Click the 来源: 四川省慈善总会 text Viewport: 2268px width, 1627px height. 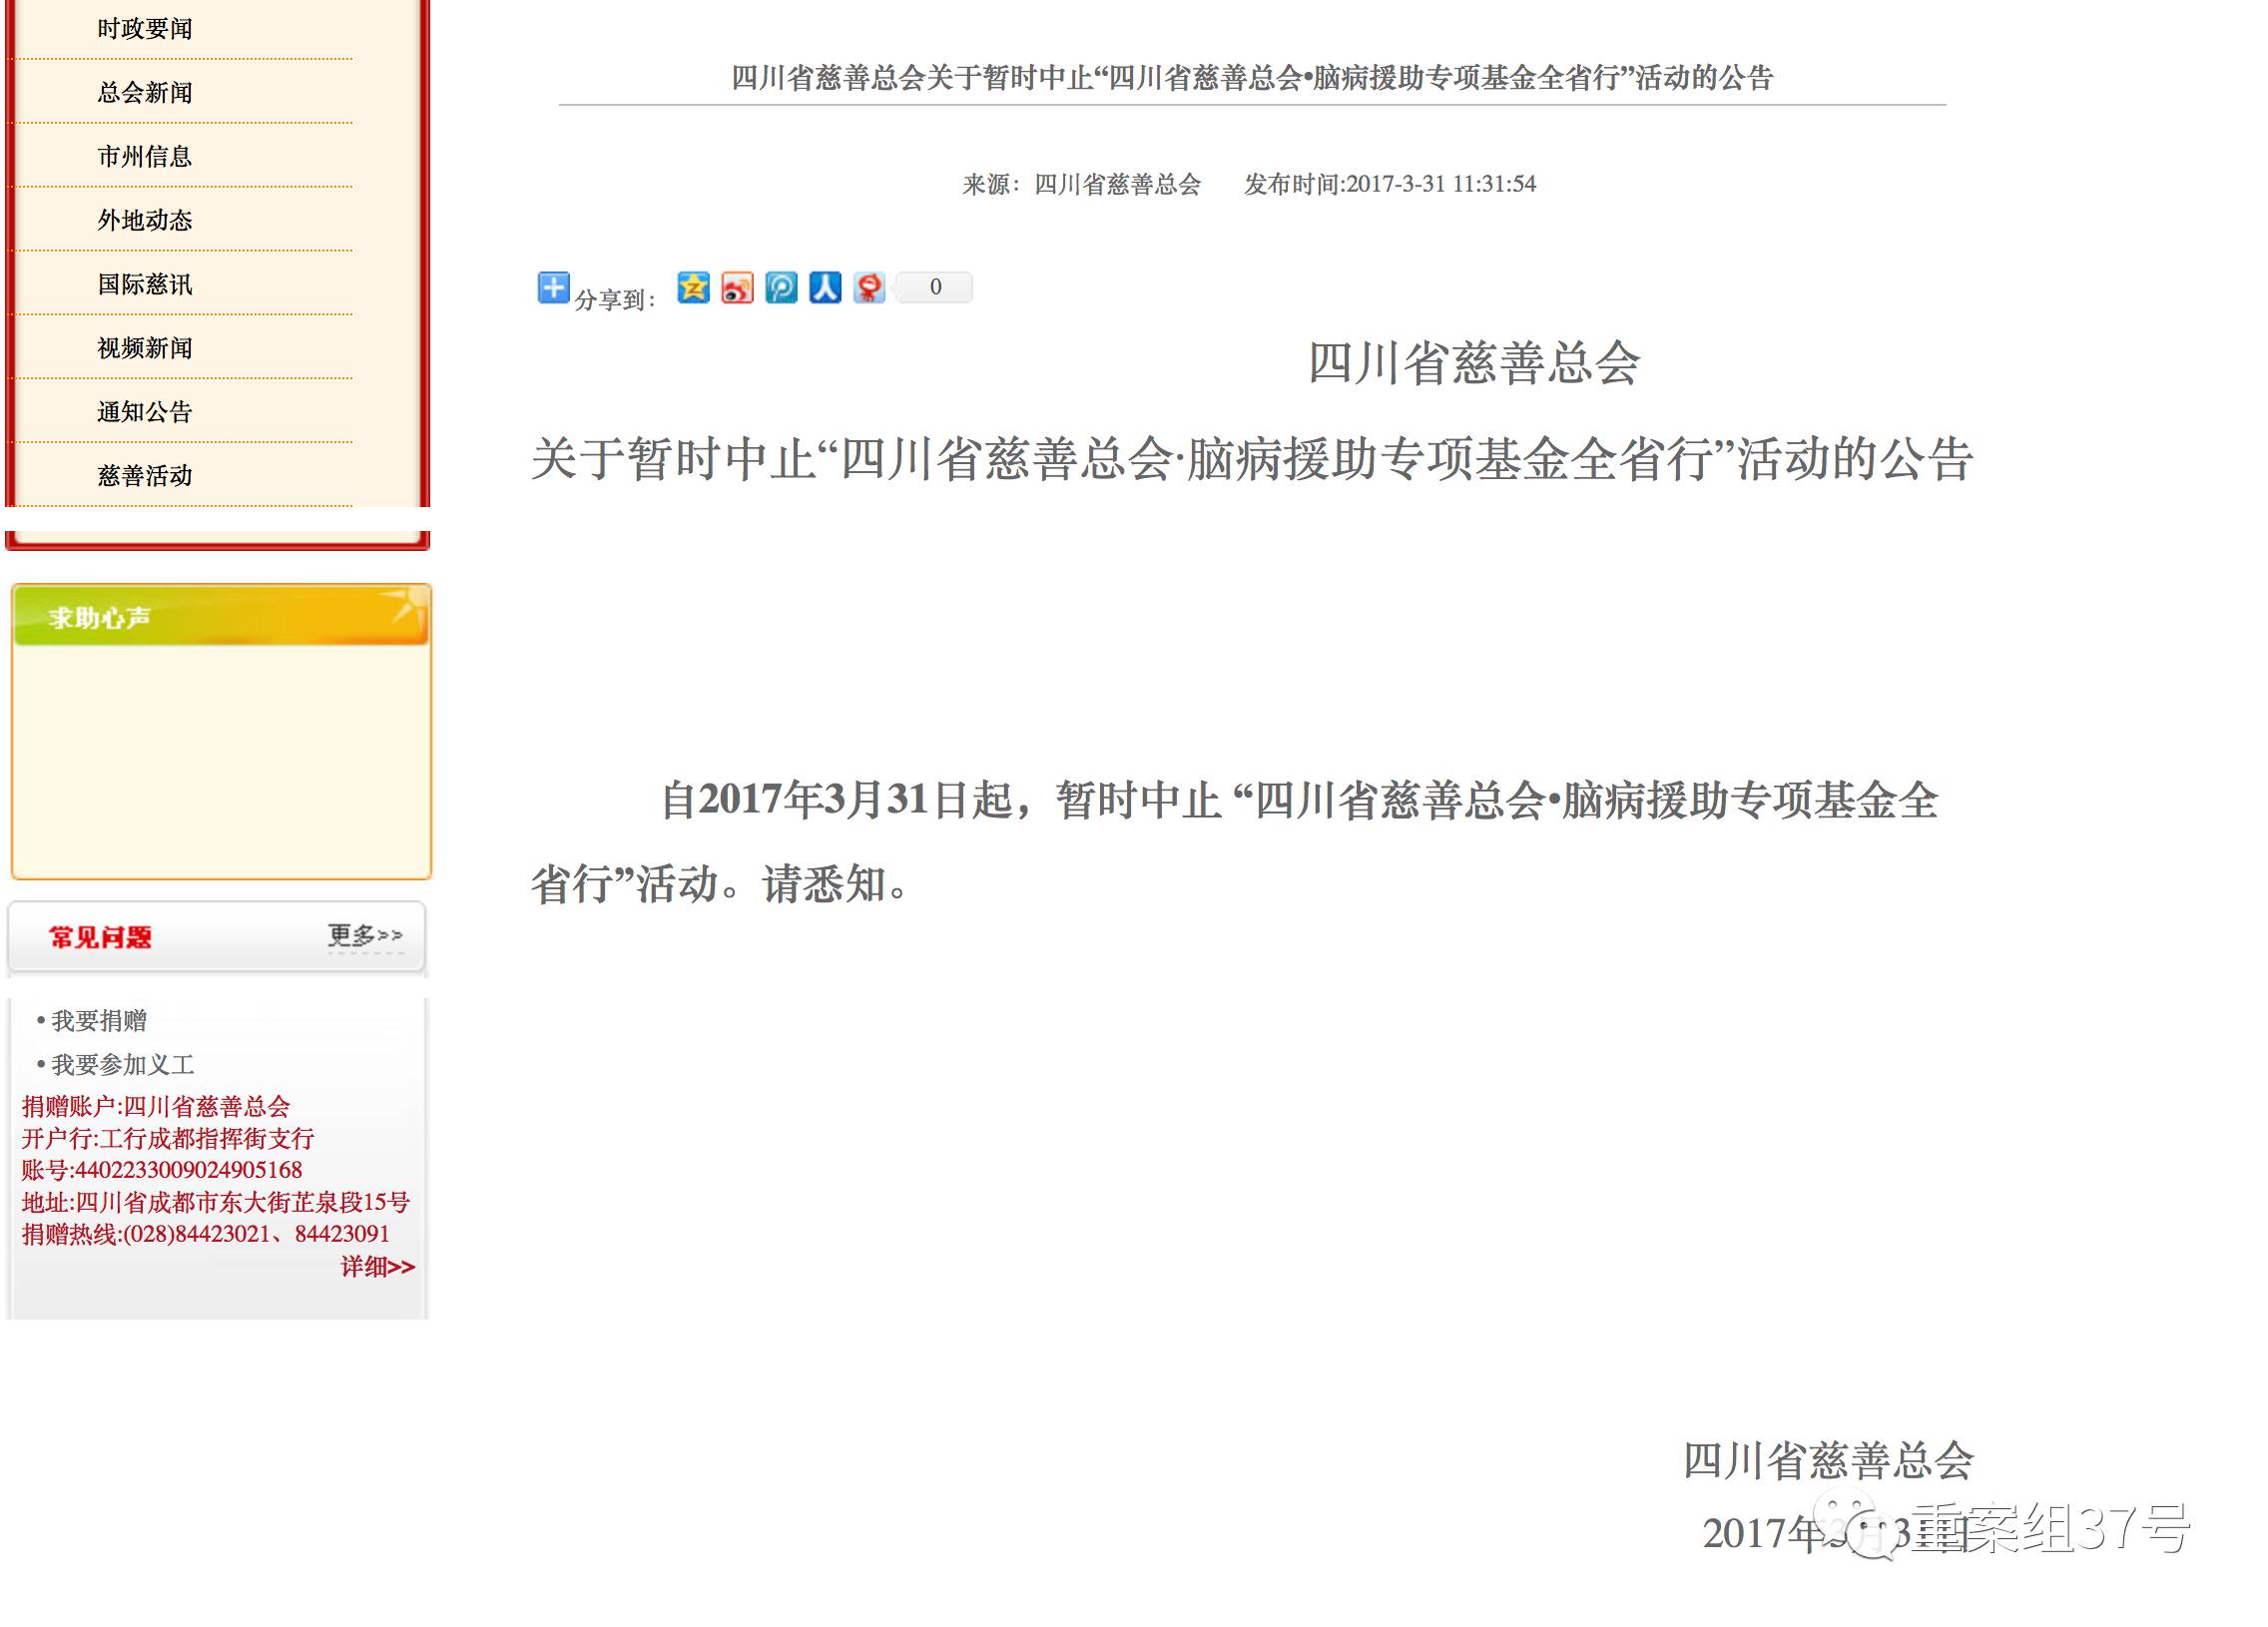pos(1081,185)
